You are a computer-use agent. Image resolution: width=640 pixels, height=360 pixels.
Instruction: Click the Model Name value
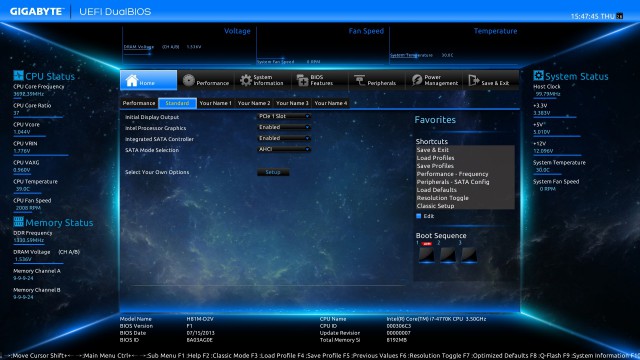pyautogui.click(x=200, y=319)
